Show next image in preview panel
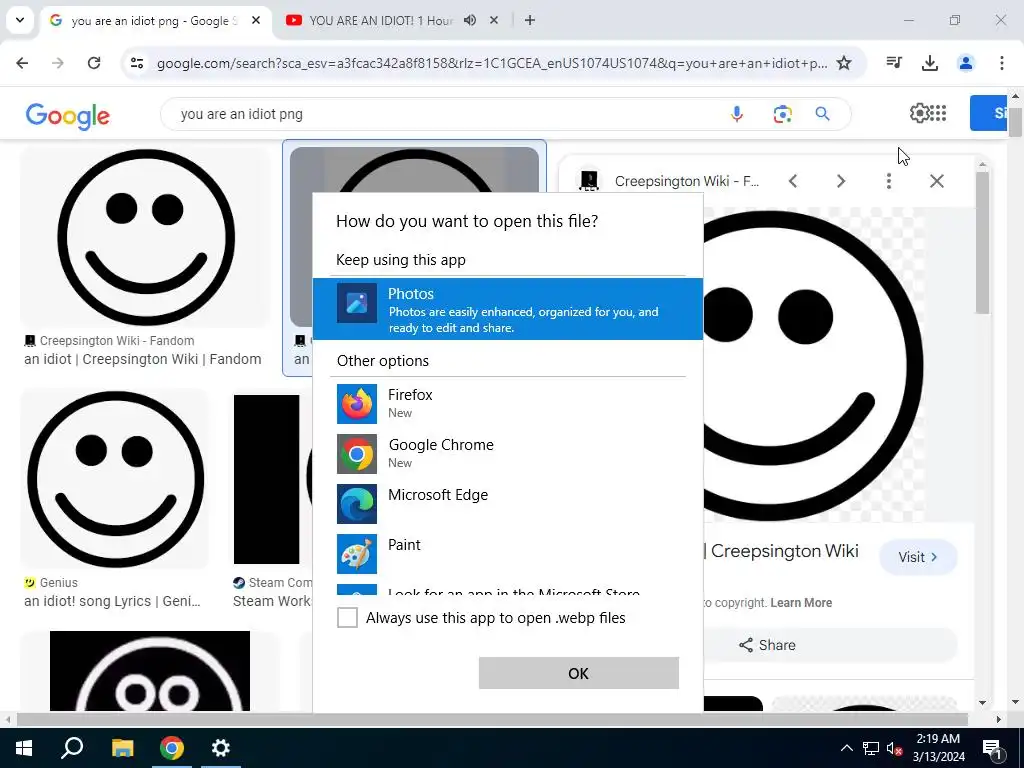Image resolution: width=1024 pixels, height=768 pixels. 841,181
